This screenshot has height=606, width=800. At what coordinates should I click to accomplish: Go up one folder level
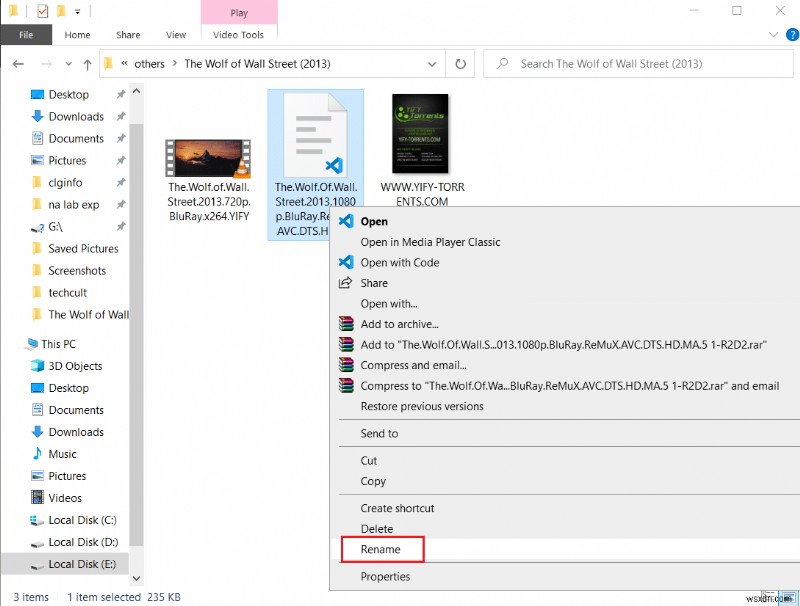(x=87, y=64)
